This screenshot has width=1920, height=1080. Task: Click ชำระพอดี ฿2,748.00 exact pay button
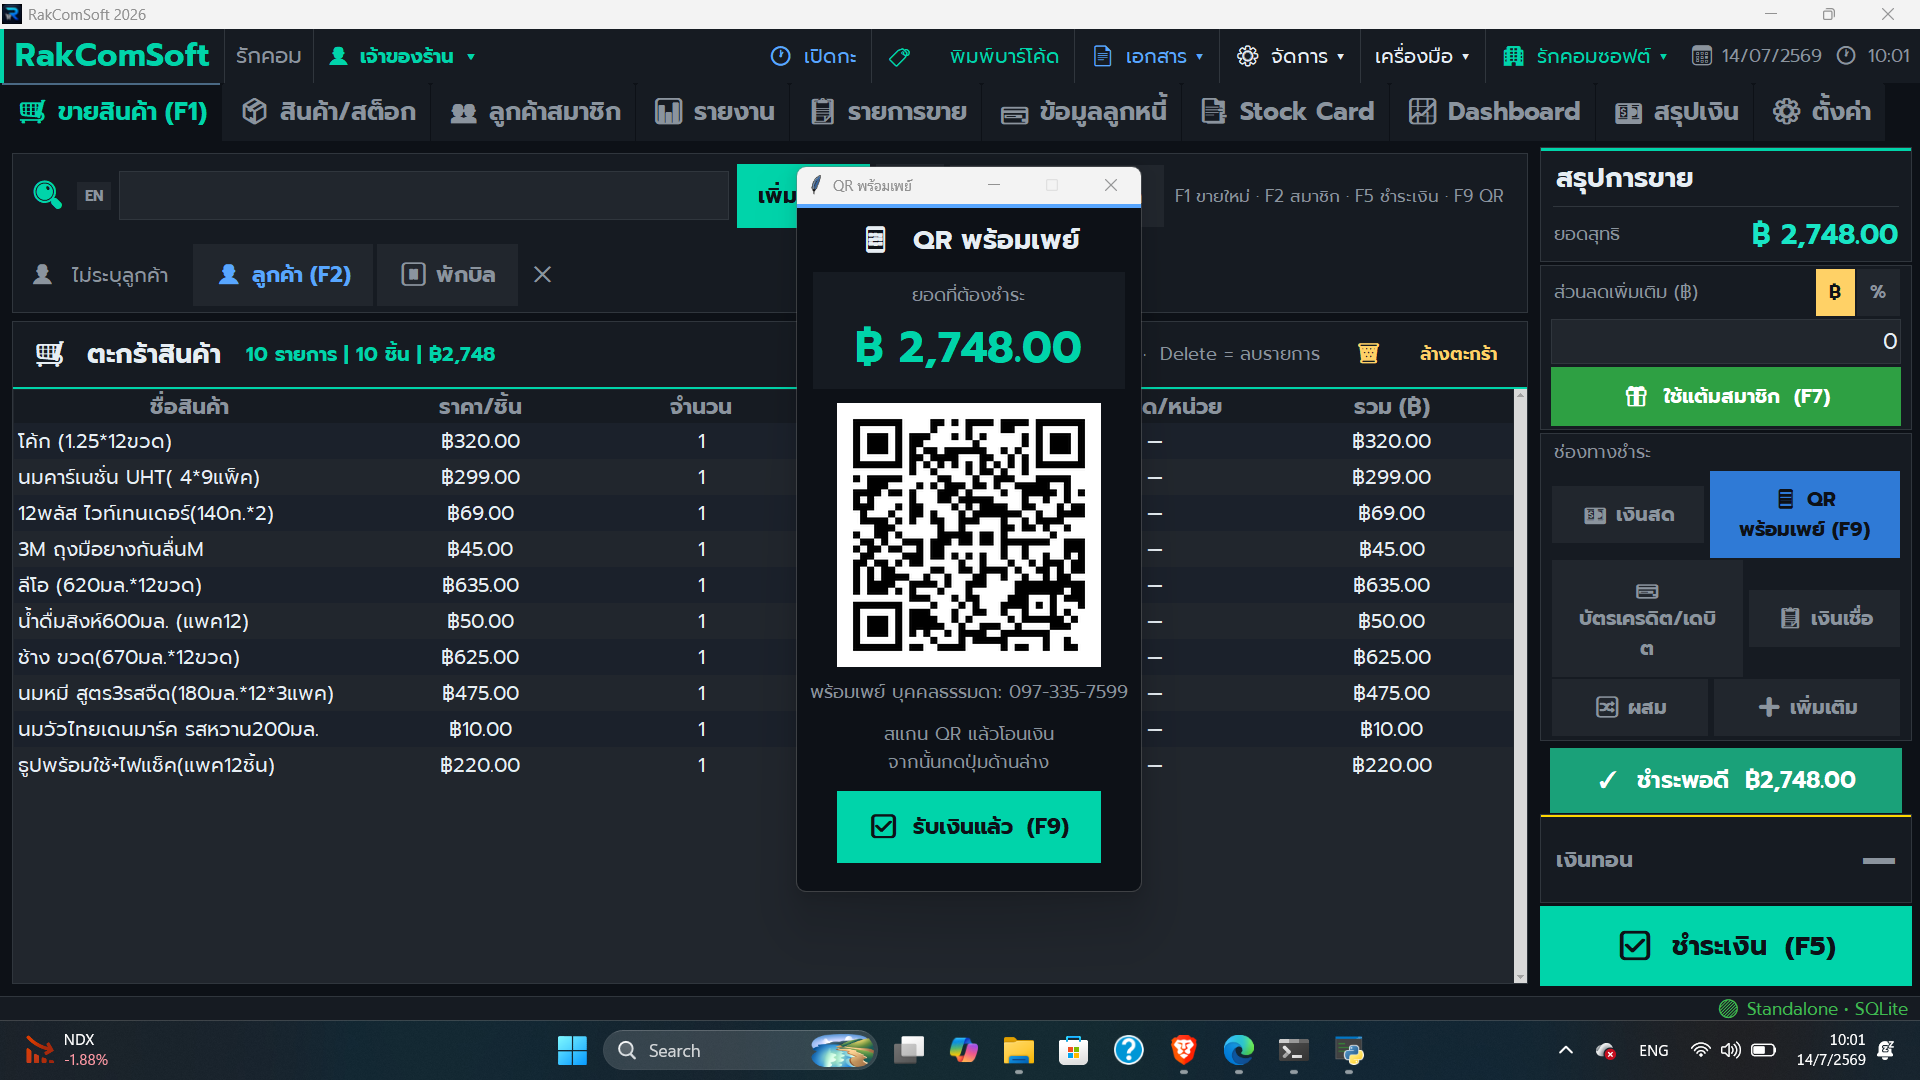pyautogui.click(x=1725, y=780)
